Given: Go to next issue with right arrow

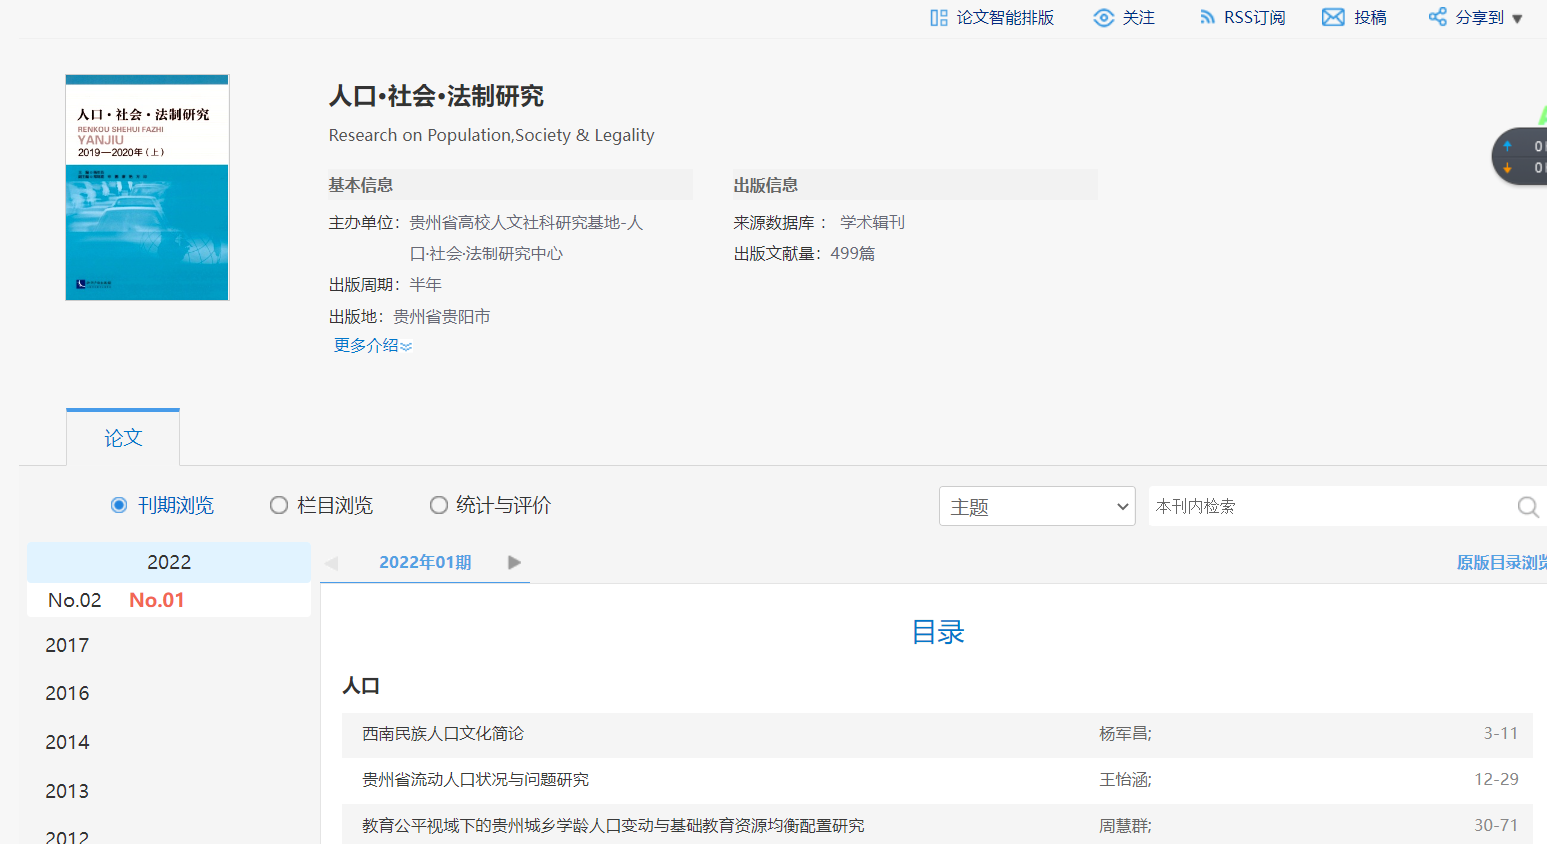Looking at the screenshot, I should (514, 563).
